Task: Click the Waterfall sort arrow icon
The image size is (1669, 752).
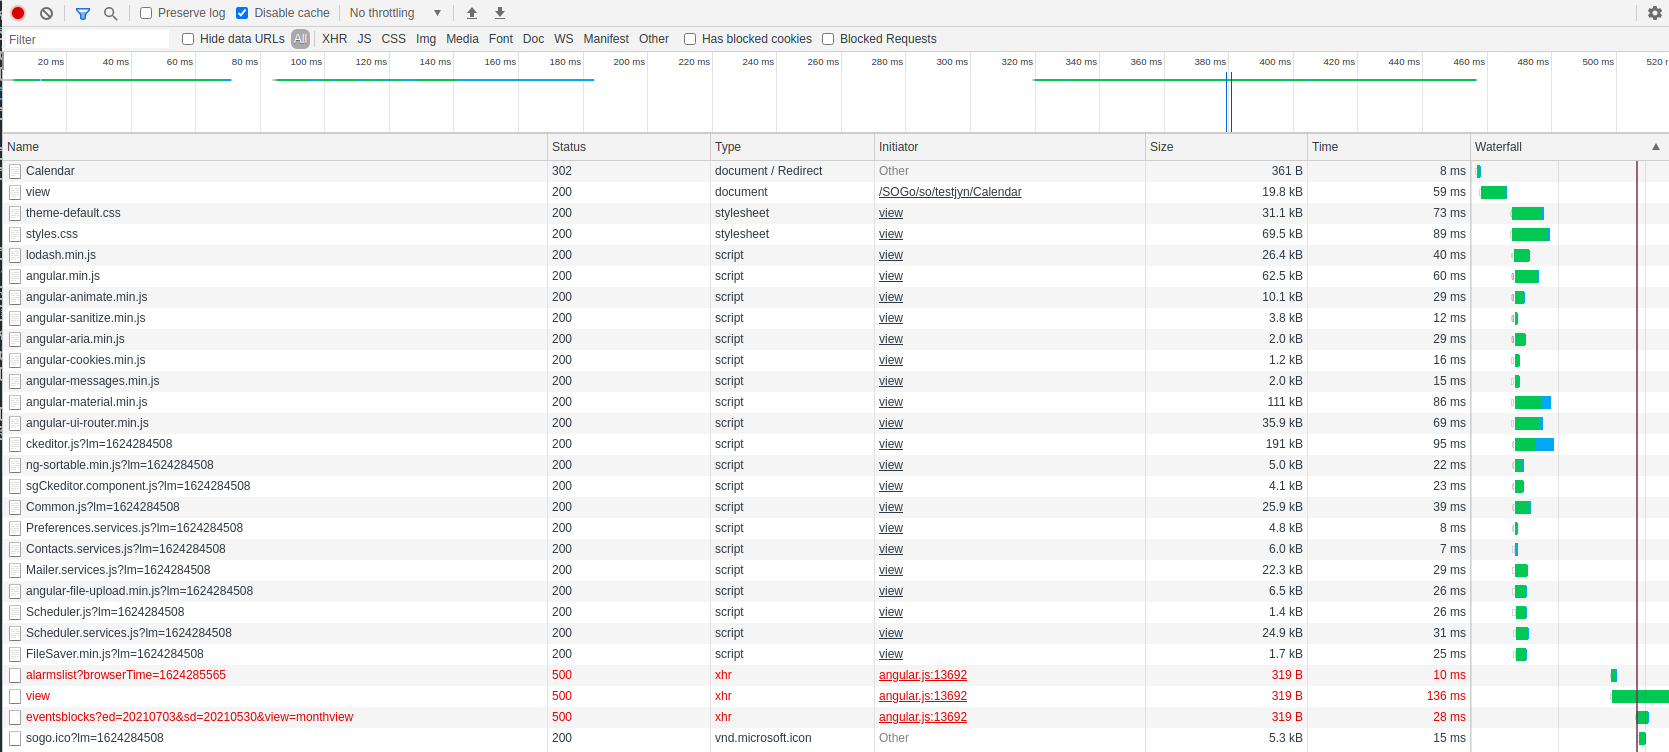Action: pyautogui.click(x=1655, y=147)
